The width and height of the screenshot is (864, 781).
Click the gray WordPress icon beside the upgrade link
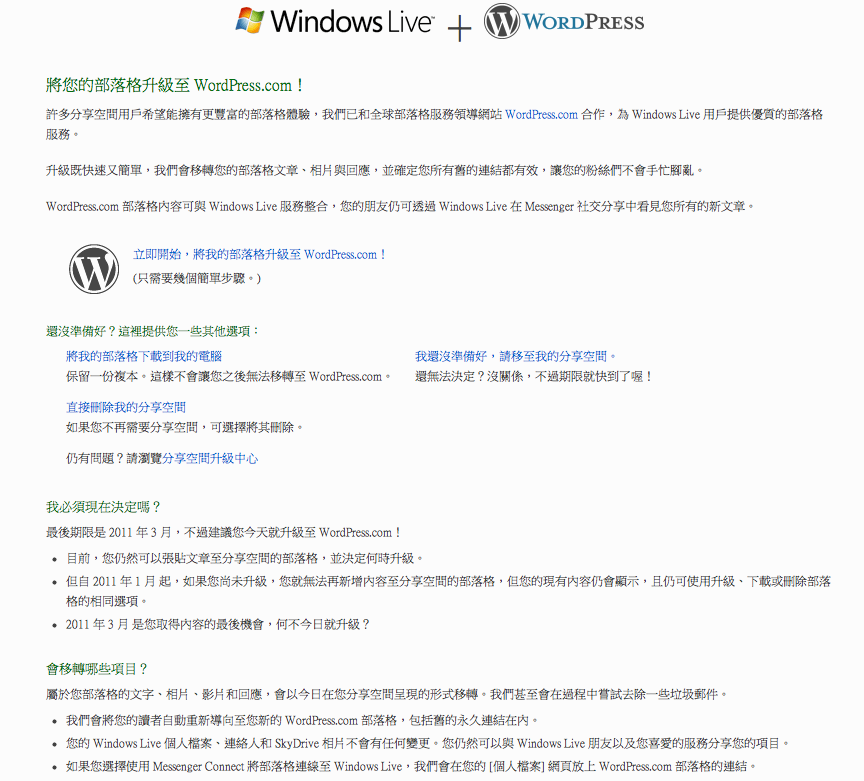94,269
